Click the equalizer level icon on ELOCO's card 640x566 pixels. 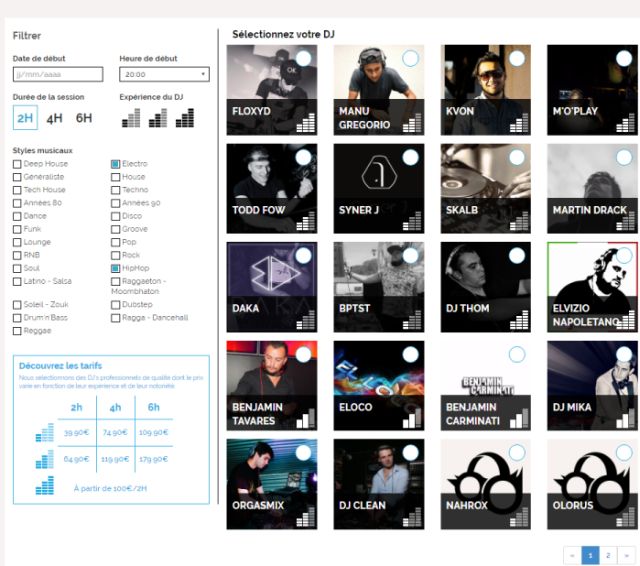pos(413,419)
